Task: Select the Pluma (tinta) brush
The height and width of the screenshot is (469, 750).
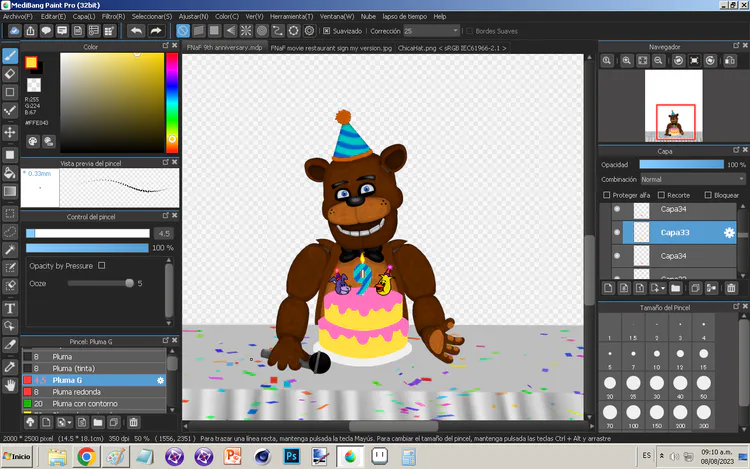Action: click(94, 368)
